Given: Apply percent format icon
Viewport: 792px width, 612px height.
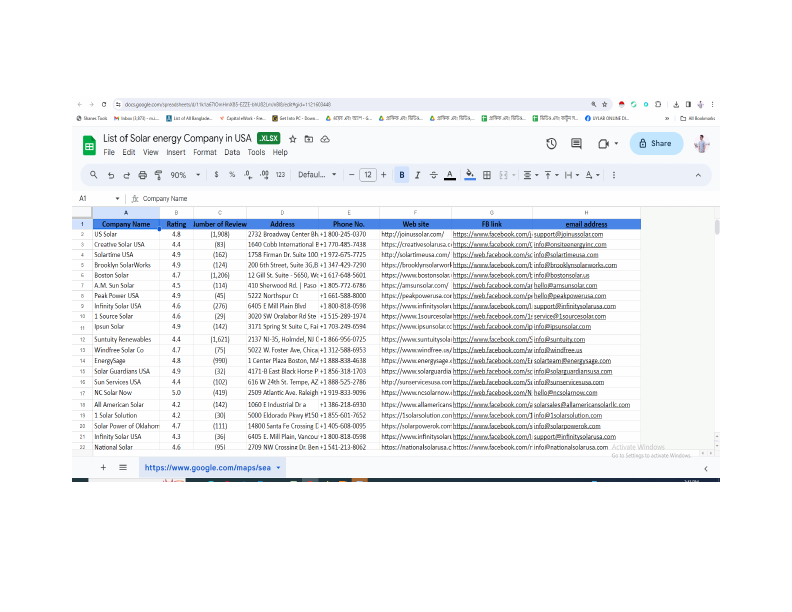Looking at the screenshot, I should coord(232,175).
